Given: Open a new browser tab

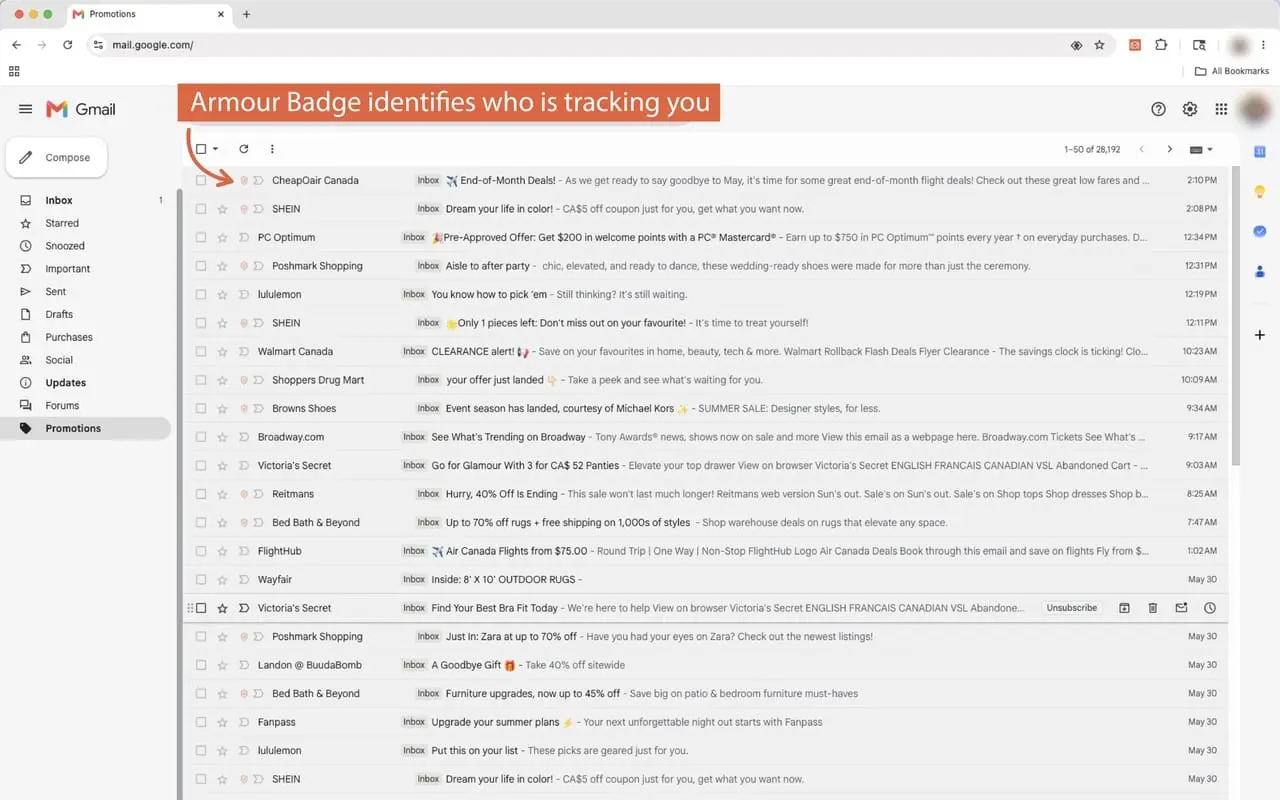Looking at the screenshot, I should 246,14.
